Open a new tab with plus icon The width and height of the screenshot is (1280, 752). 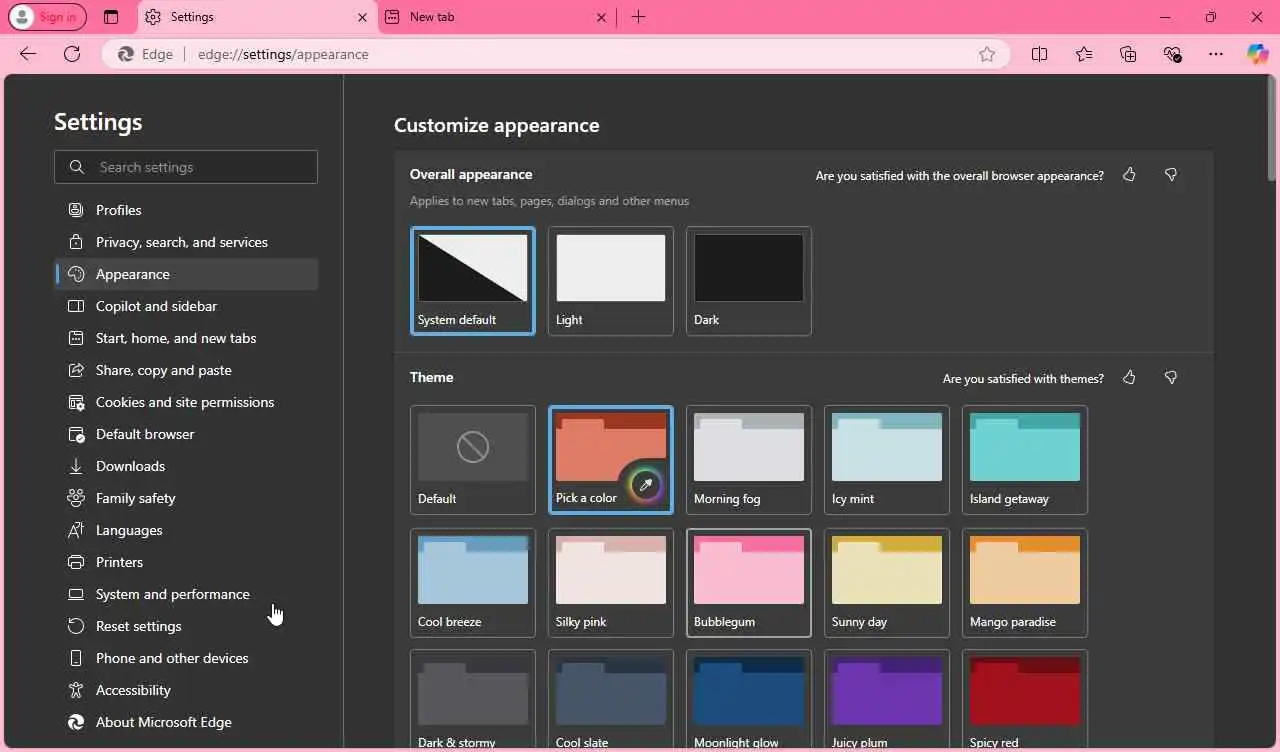(x=638, y=17)
